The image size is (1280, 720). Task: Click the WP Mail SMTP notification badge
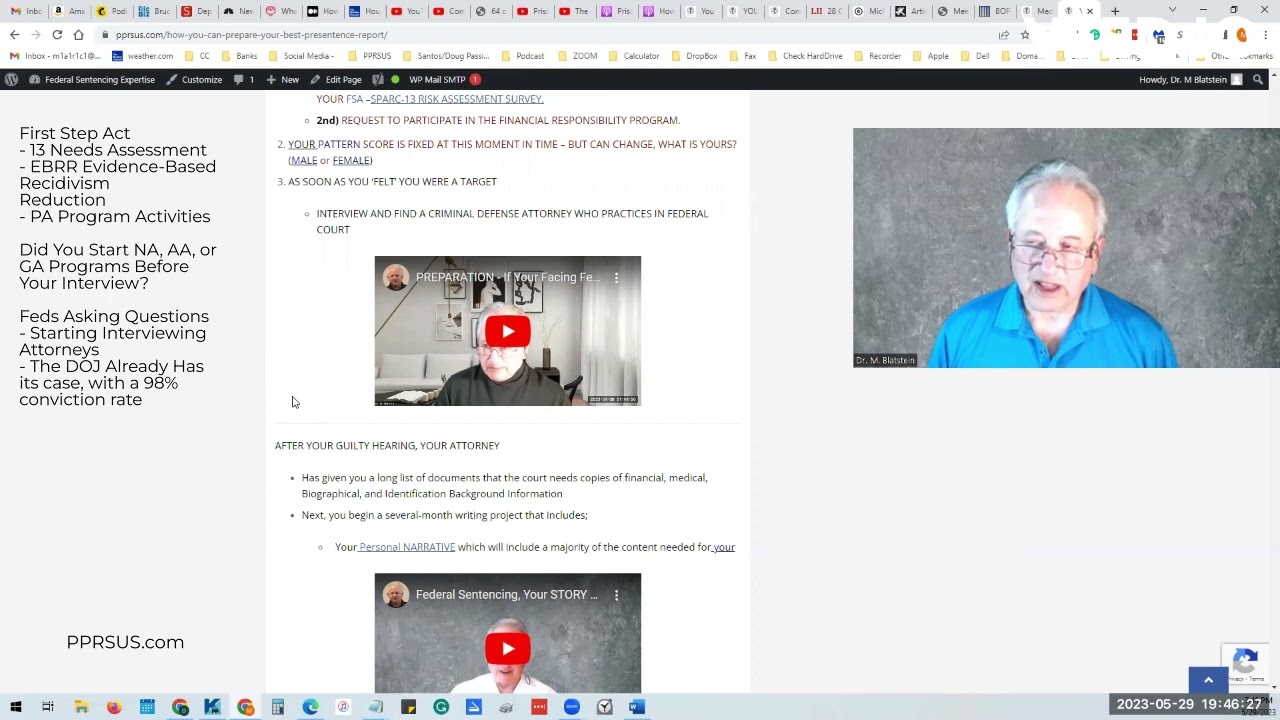coord(475,79)
